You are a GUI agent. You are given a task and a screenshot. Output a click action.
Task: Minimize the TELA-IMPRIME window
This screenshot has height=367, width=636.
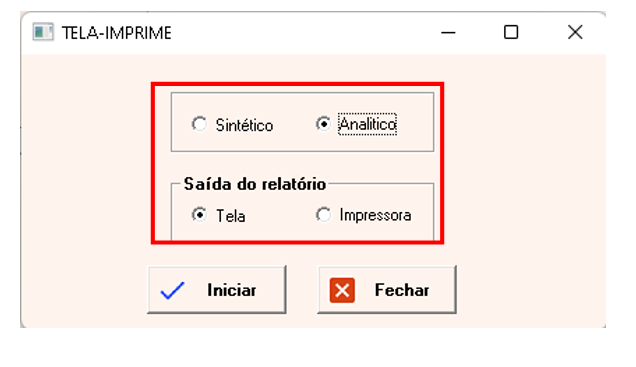tap(448, 32)
